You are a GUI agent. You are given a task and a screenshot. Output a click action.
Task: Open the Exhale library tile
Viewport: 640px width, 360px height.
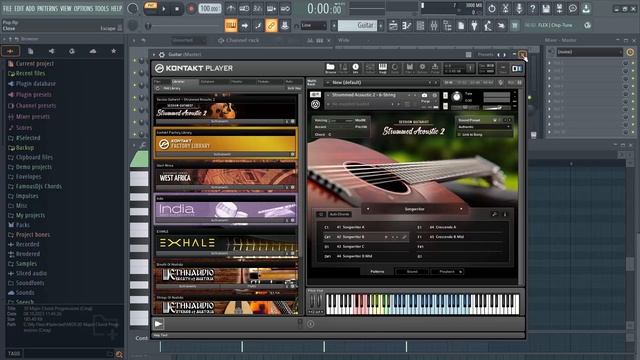[226, 242]
